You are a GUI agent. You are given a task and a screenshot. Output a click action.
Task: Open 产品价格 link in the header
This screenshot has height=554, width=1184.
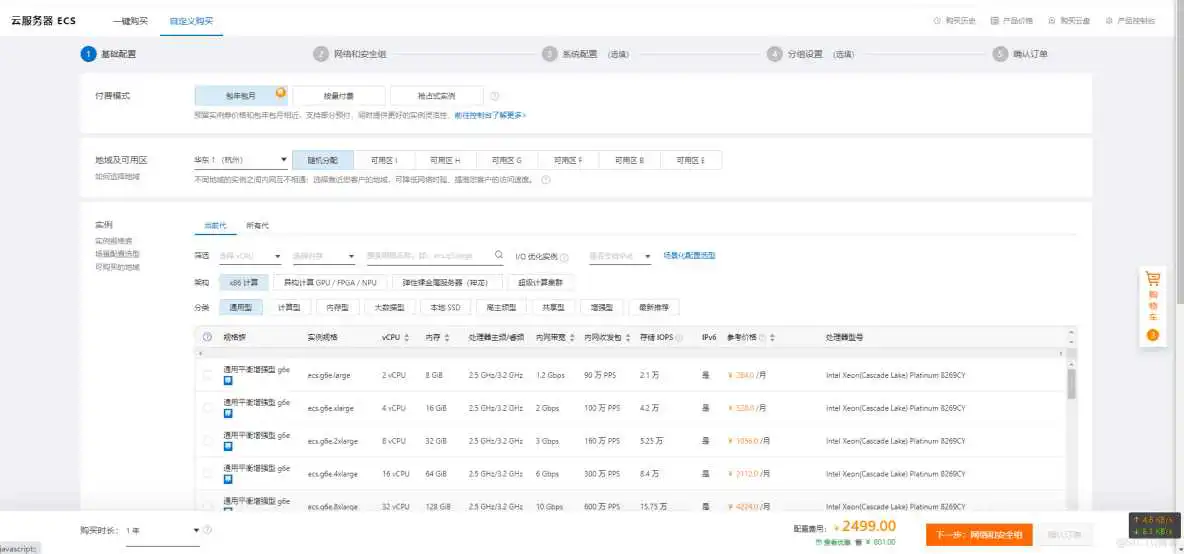(x=1012, y=20)
